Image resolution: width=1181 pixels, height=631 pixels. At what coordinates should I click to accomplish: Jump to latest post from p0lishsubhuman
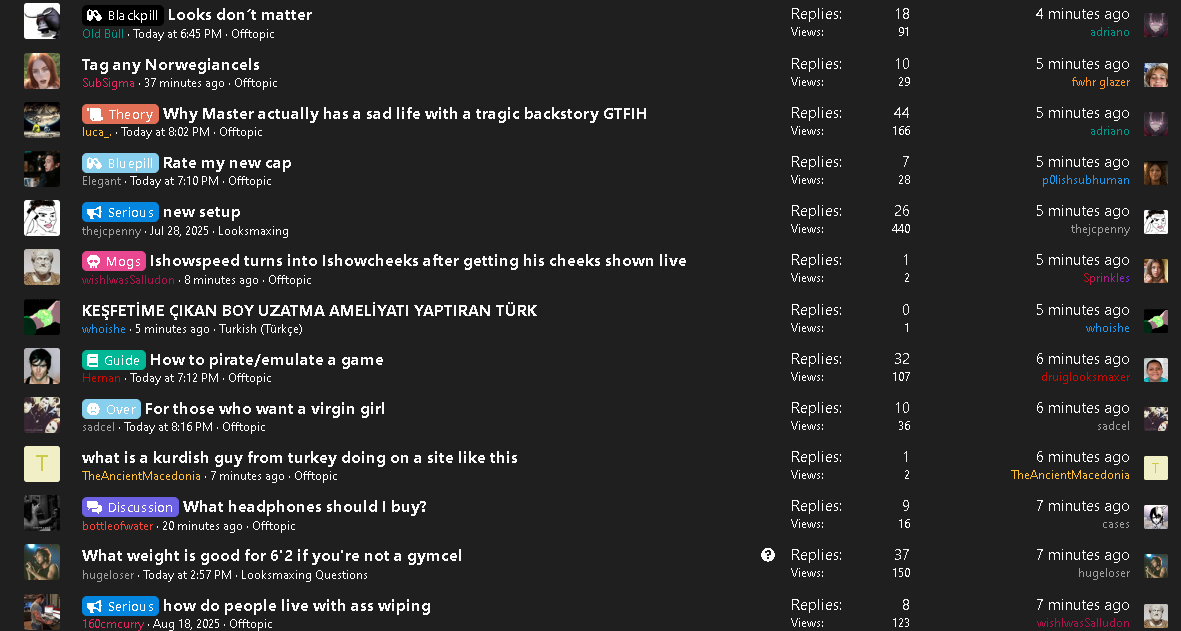[1082, 162]
